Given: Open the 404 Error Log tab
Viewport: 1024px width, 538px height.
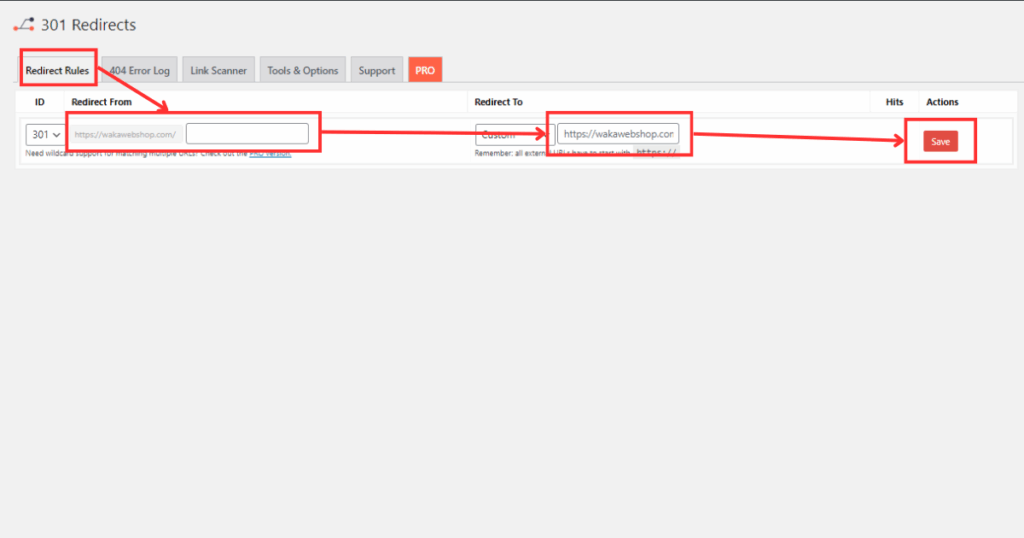Looking at the screenshot, I should point(140,71).
